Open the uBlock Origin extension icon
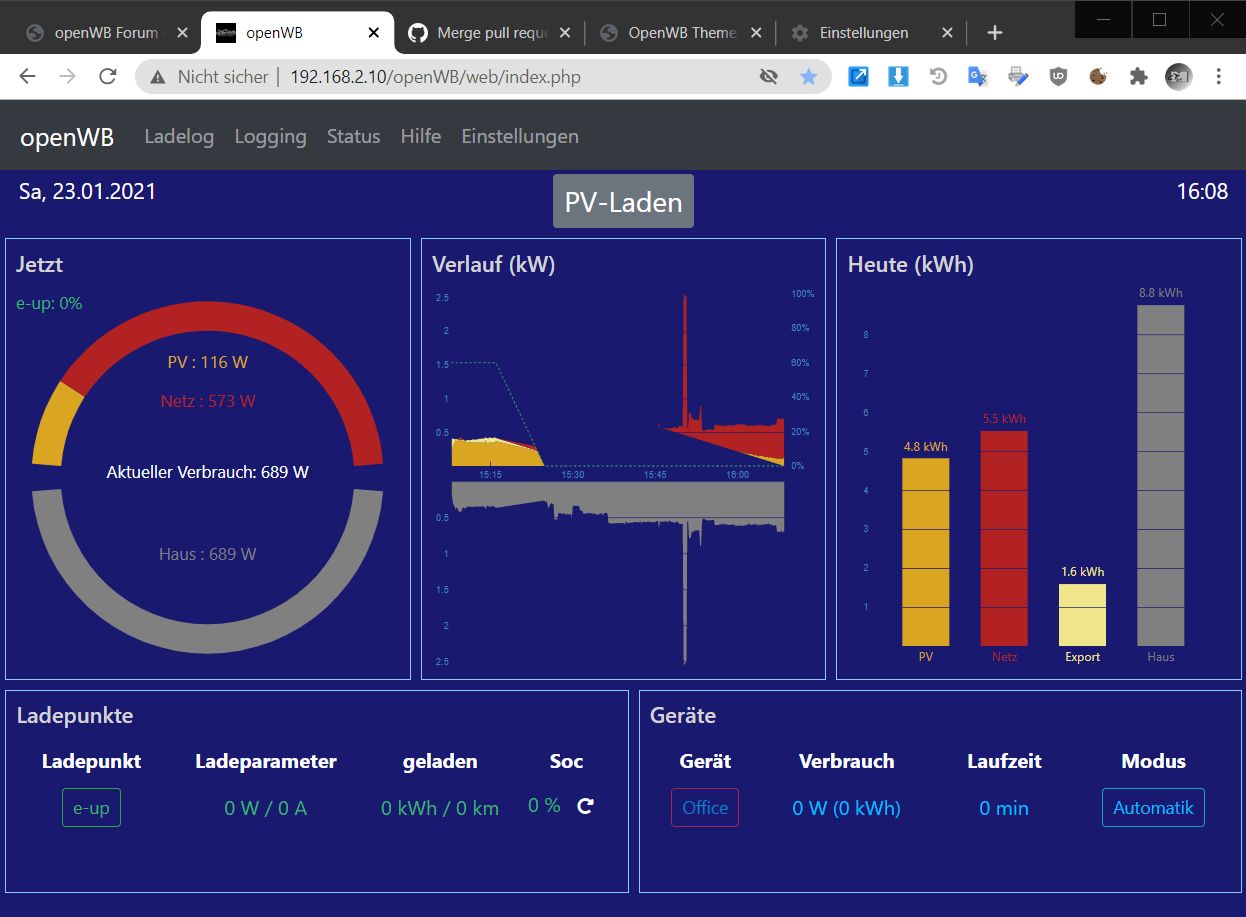The height and width of the screenshot is (917, 1246). tap(1058, 77)
